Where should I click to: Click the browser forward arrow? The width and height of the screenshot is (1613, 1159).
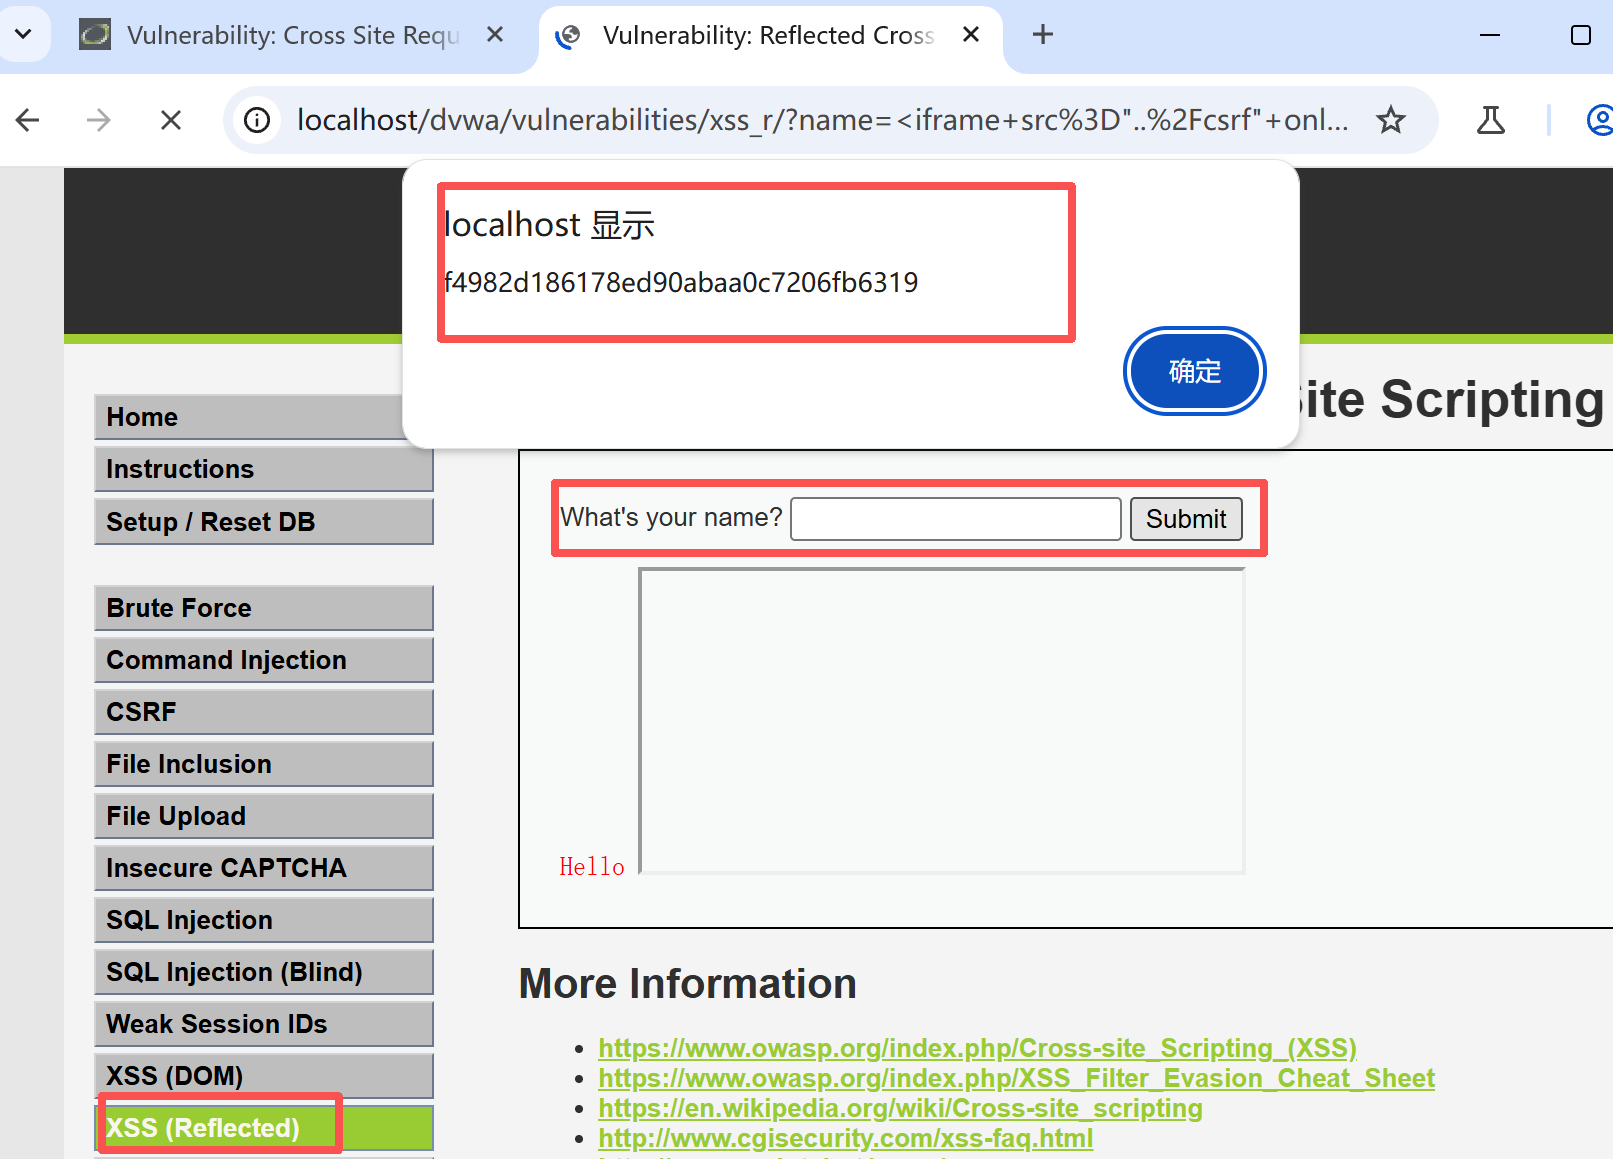[98, 121]
